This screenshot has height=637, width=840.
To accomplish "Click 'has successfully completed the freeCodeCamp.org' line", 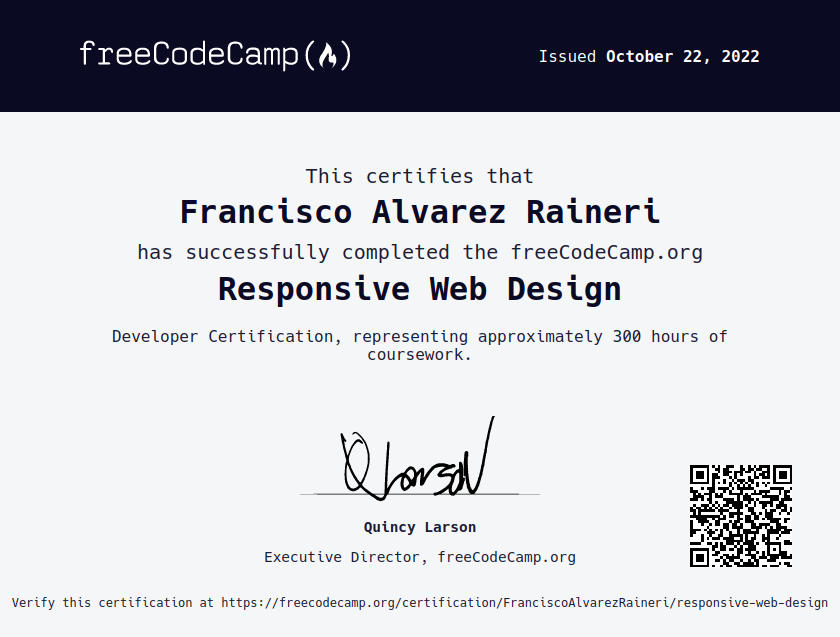I will click(x=420, y=252).
